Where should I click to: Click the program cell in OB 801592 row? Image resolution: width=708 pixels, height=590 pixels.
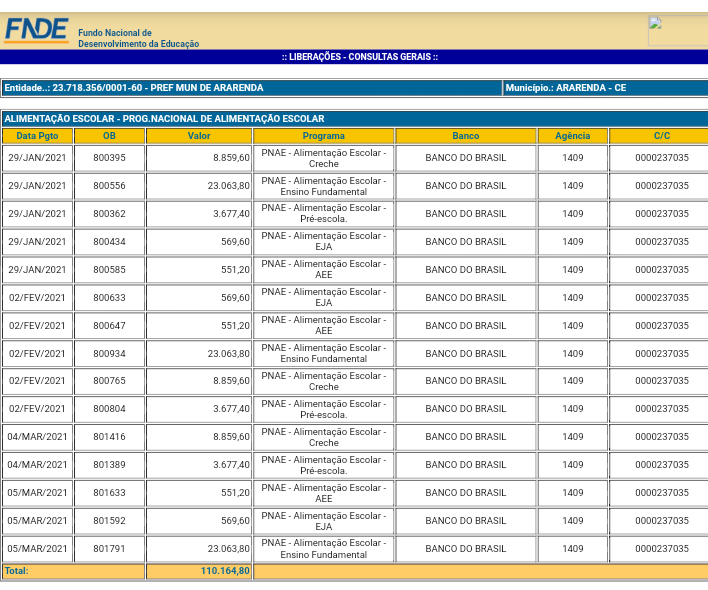(323, 521)
